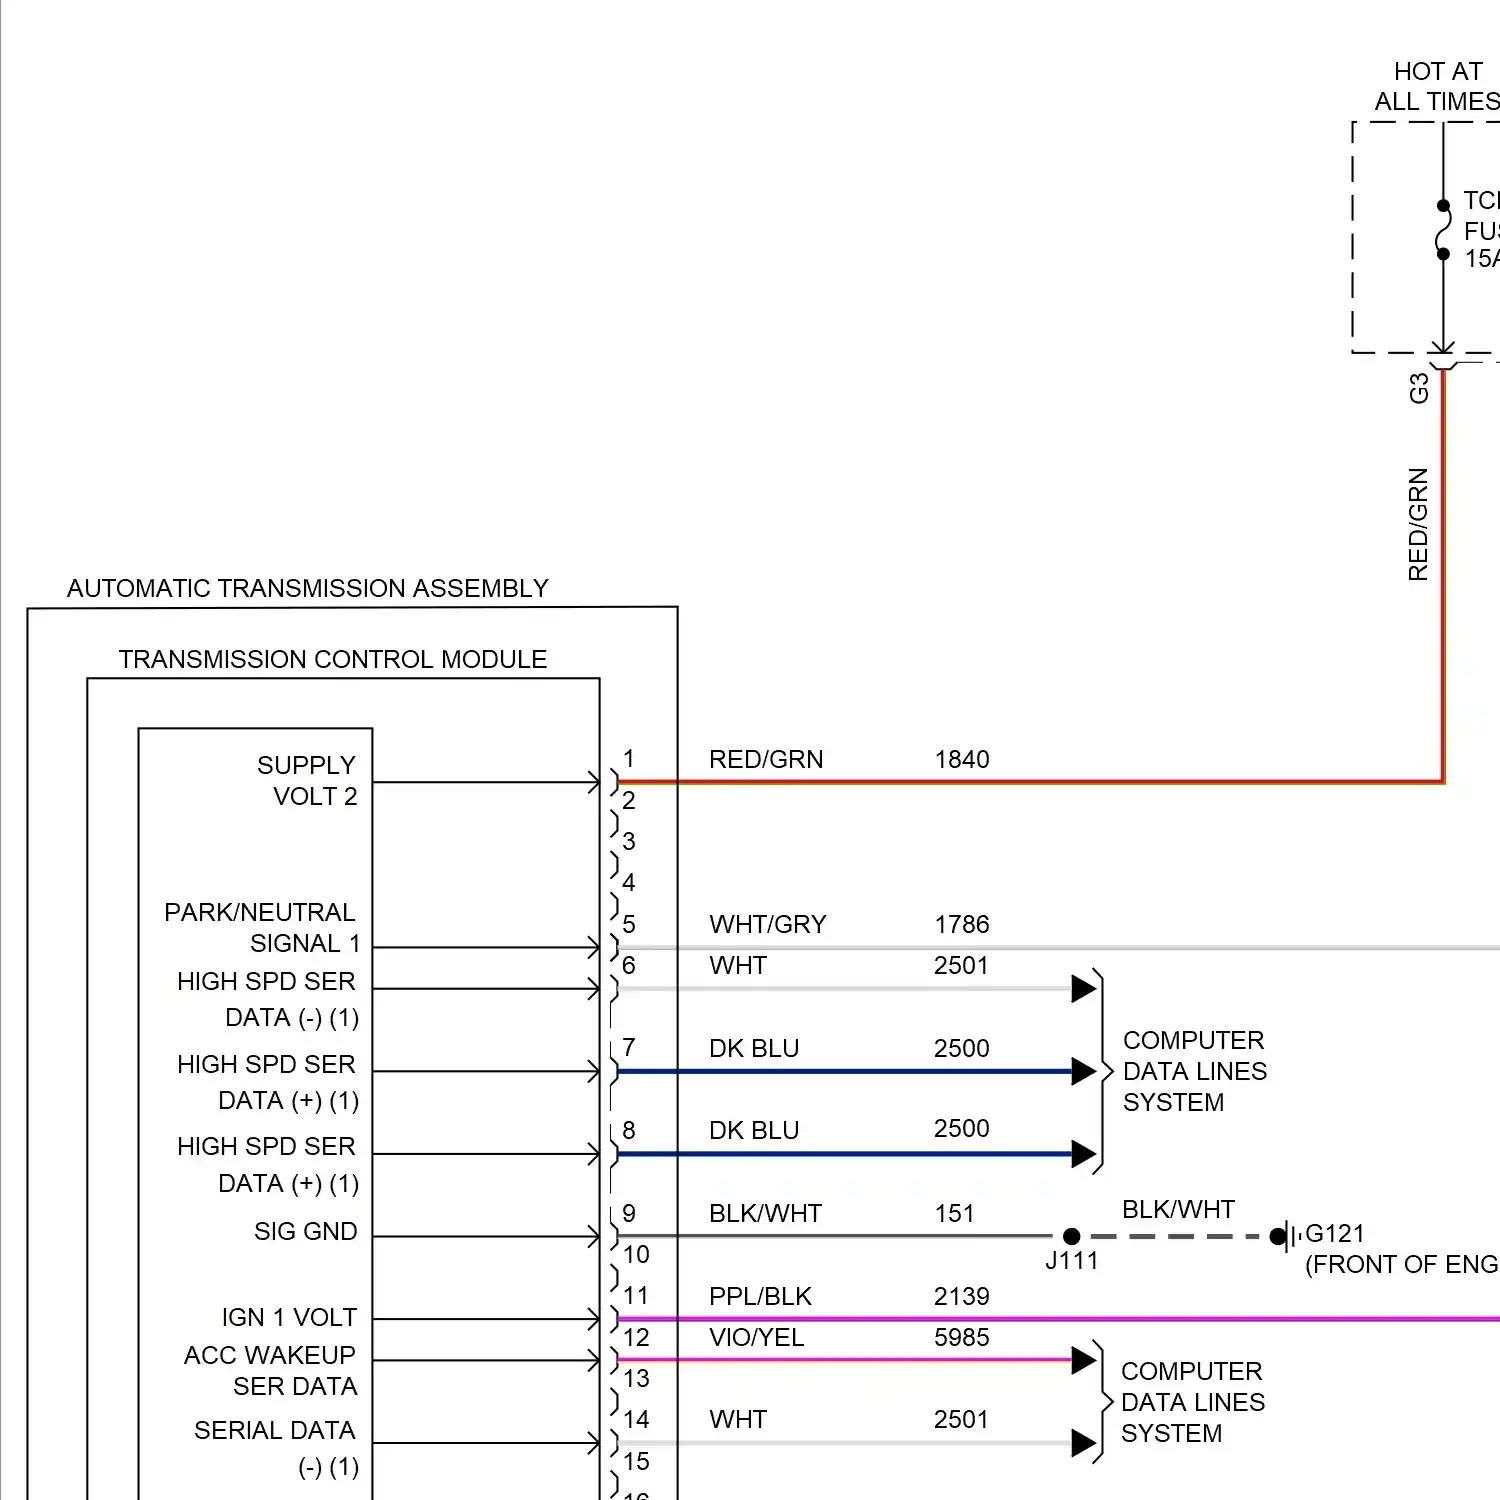
Task: Click the BLK/WHT label at pin 9
Action: tap(765, 1213)
